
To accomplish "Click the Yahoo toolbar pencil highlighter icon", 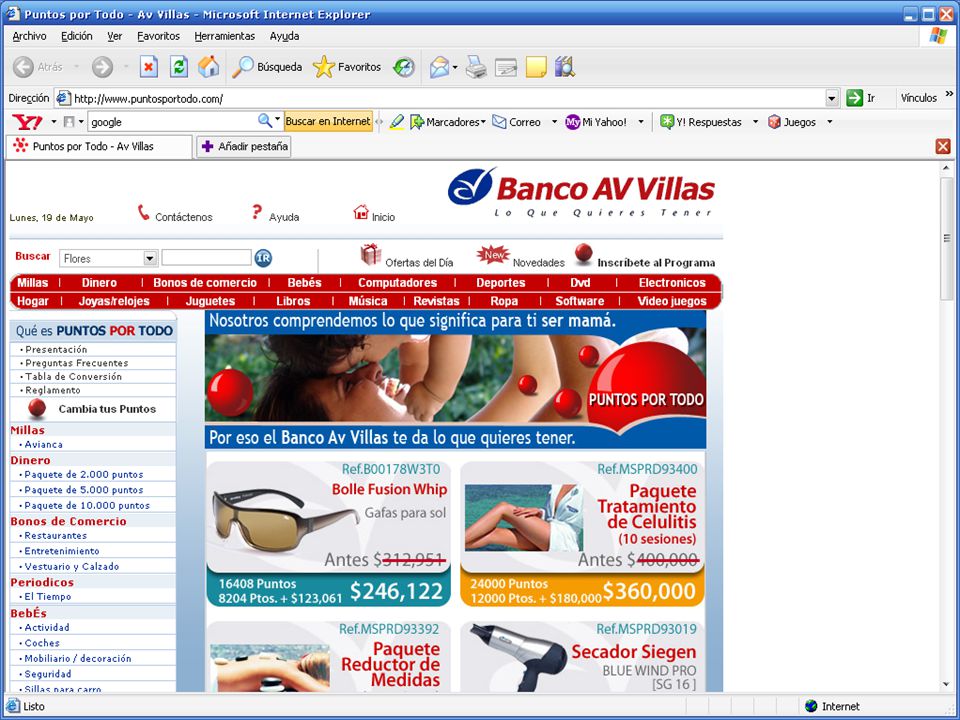I will tap(397, 122).
